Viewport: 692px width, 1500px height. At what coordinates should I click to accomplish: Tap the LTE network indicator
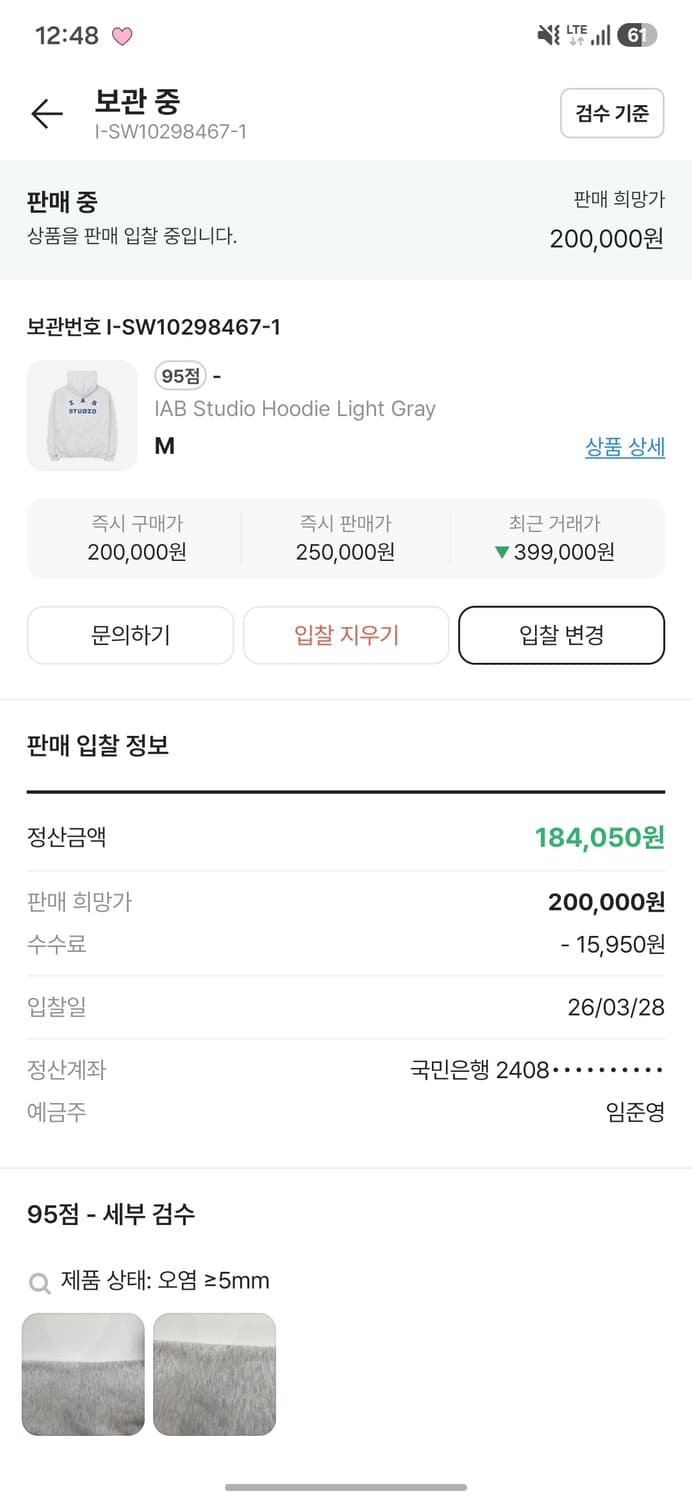coord(576,33)
